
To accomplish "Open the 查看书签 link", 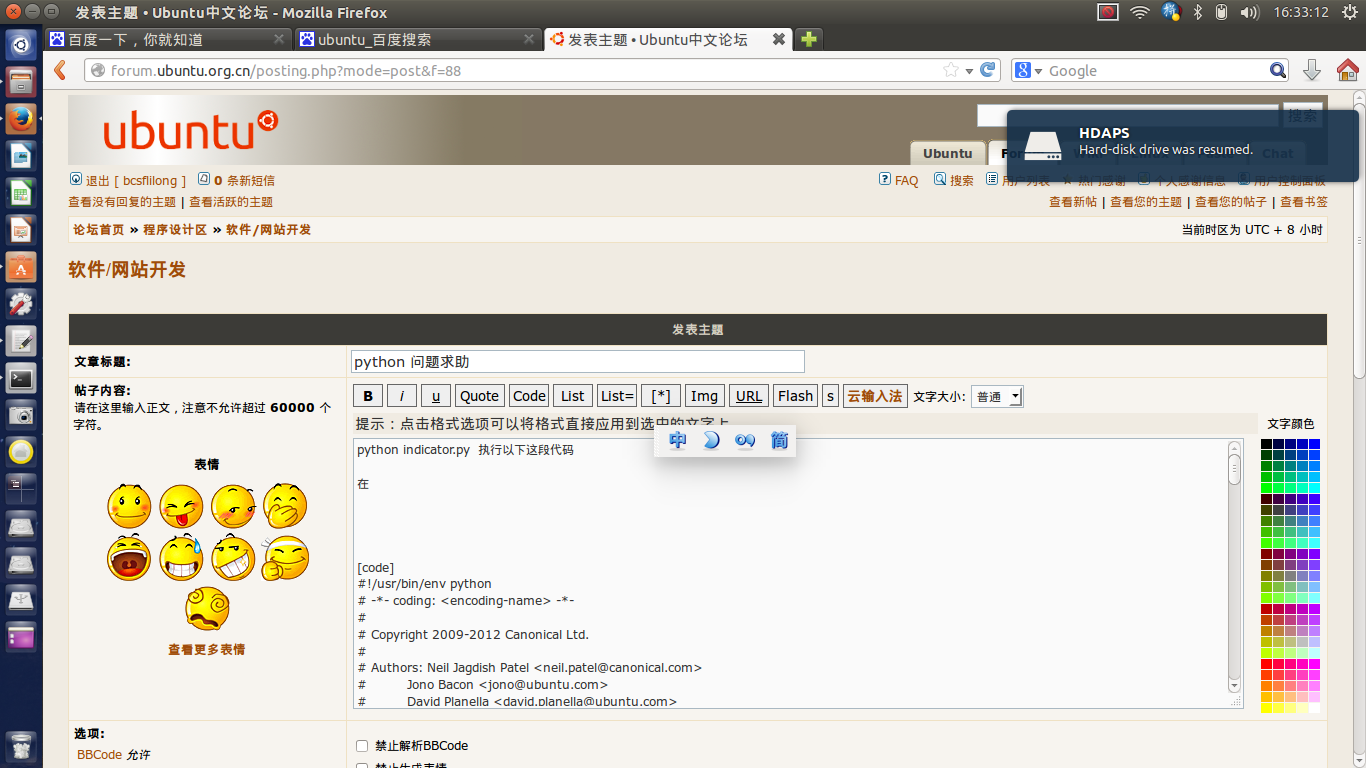I will (1304, 202).
